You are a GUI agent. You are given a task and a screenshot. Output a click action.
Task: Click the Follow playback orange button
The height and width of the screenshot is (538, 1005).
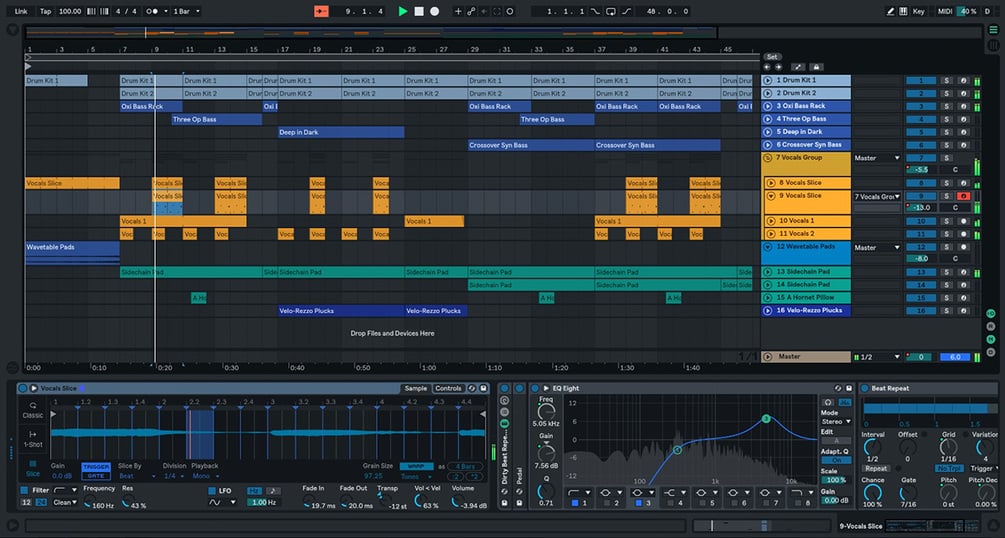321,12
